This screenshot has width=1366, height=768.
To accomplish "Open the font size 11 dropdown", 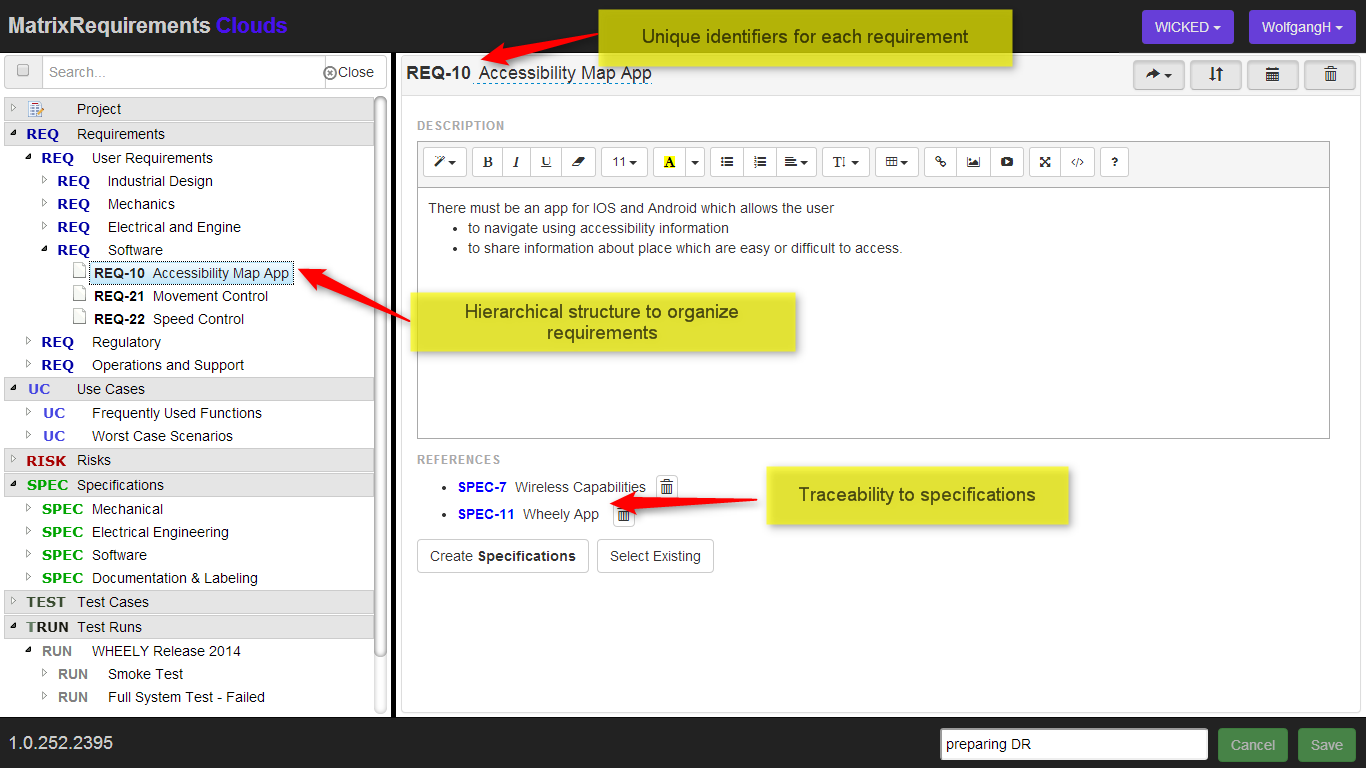I will (x=625, y=162).
